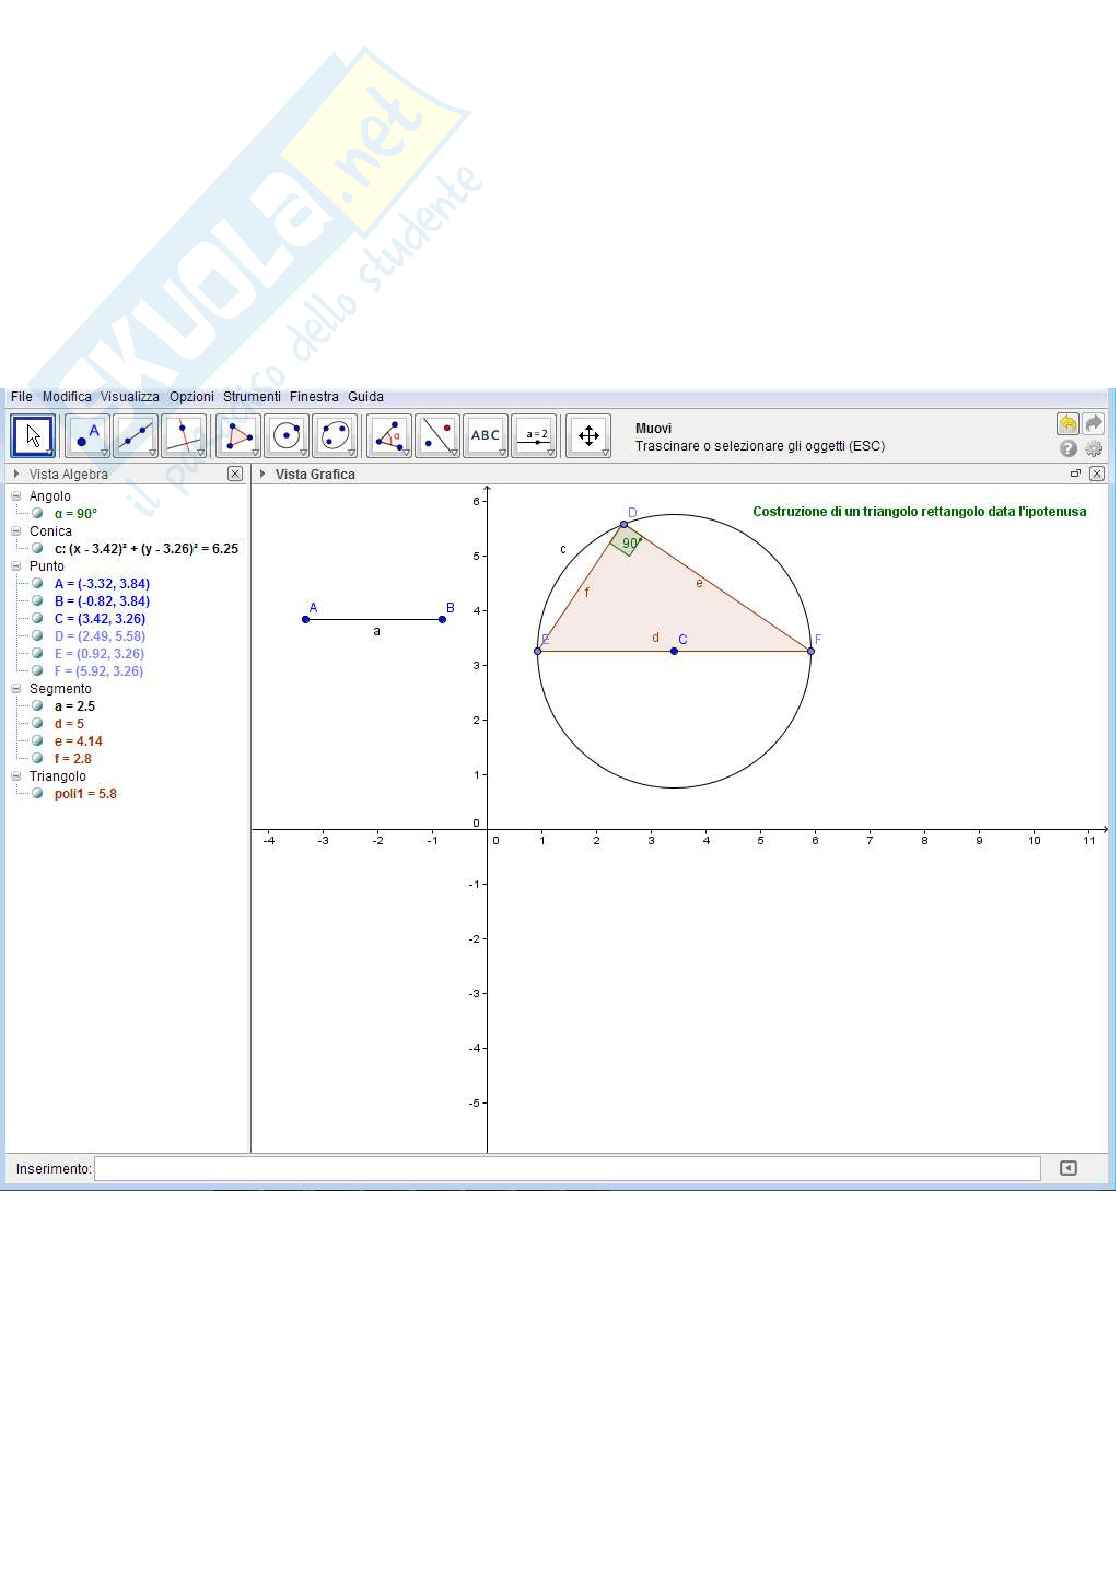The height and width of the screenshot is (1579, 1116).
Task: Open the Visualizza menu
Action: pos(130,397)
